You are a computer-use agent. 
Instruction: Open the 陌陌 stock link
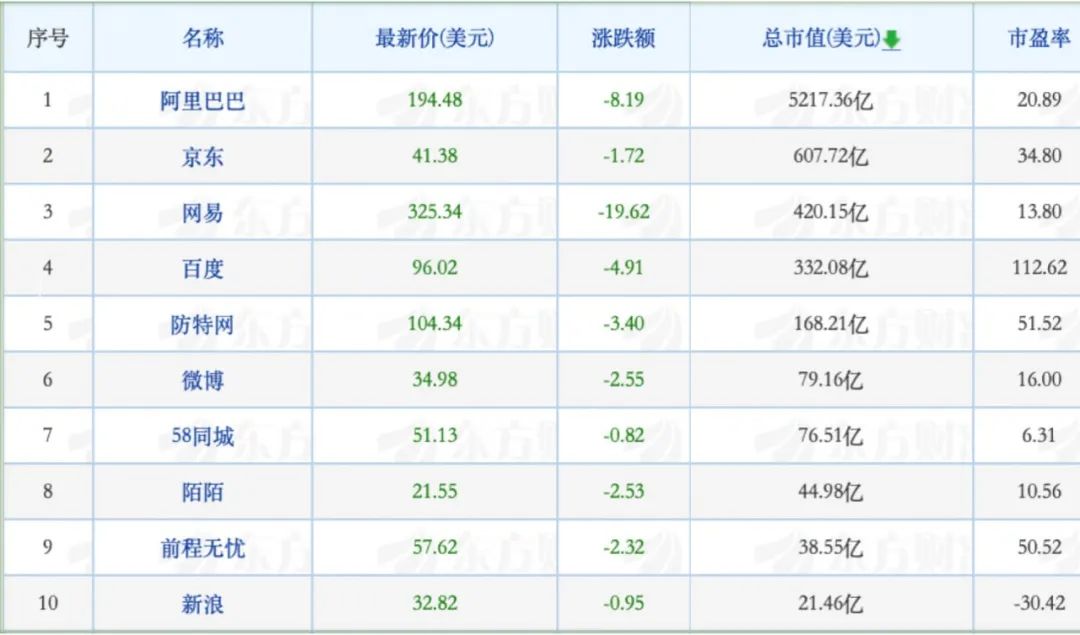[202, 492]
